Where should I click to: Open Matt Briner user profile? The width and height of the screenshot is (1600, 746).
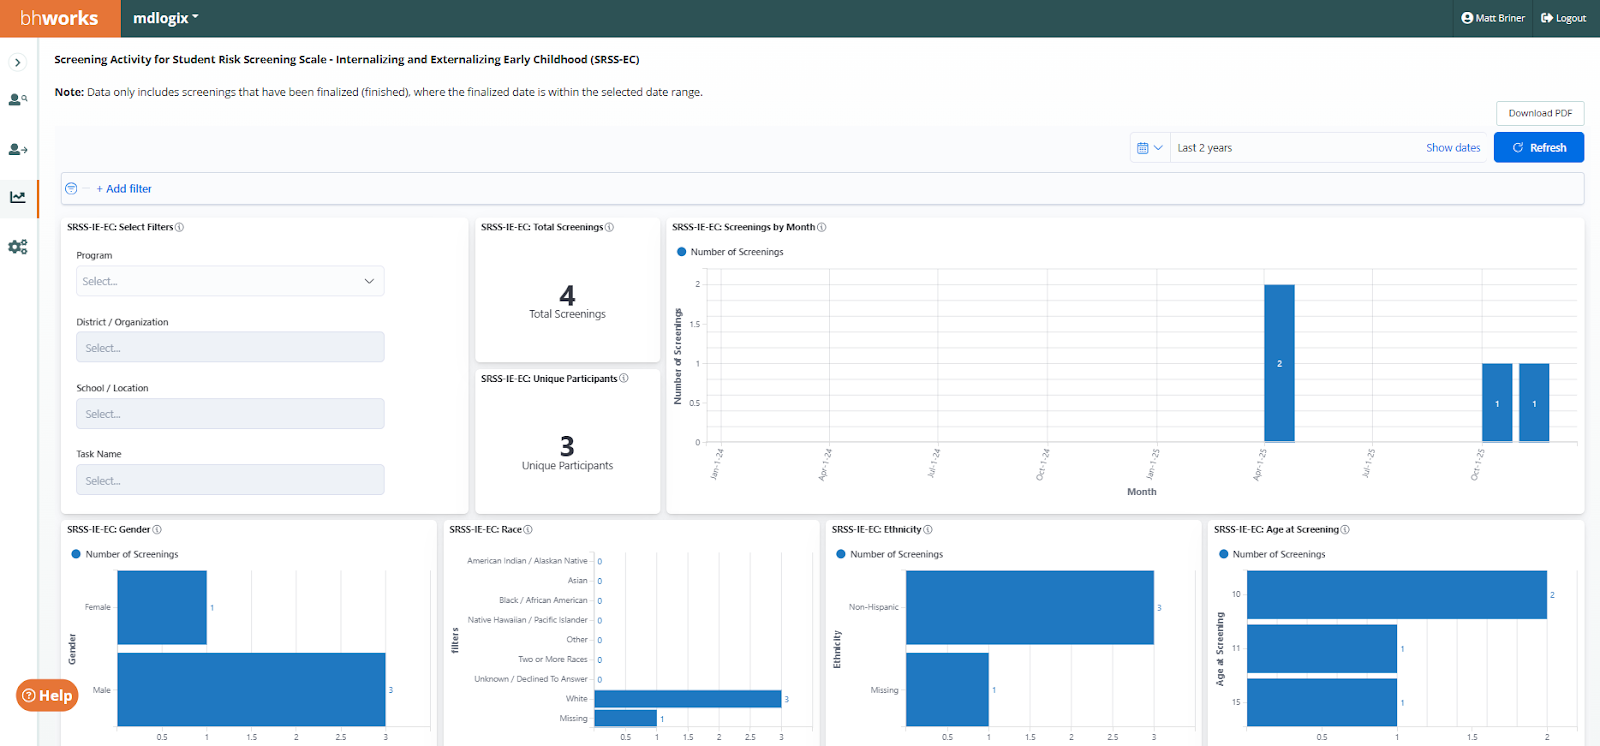[1493, 18]
